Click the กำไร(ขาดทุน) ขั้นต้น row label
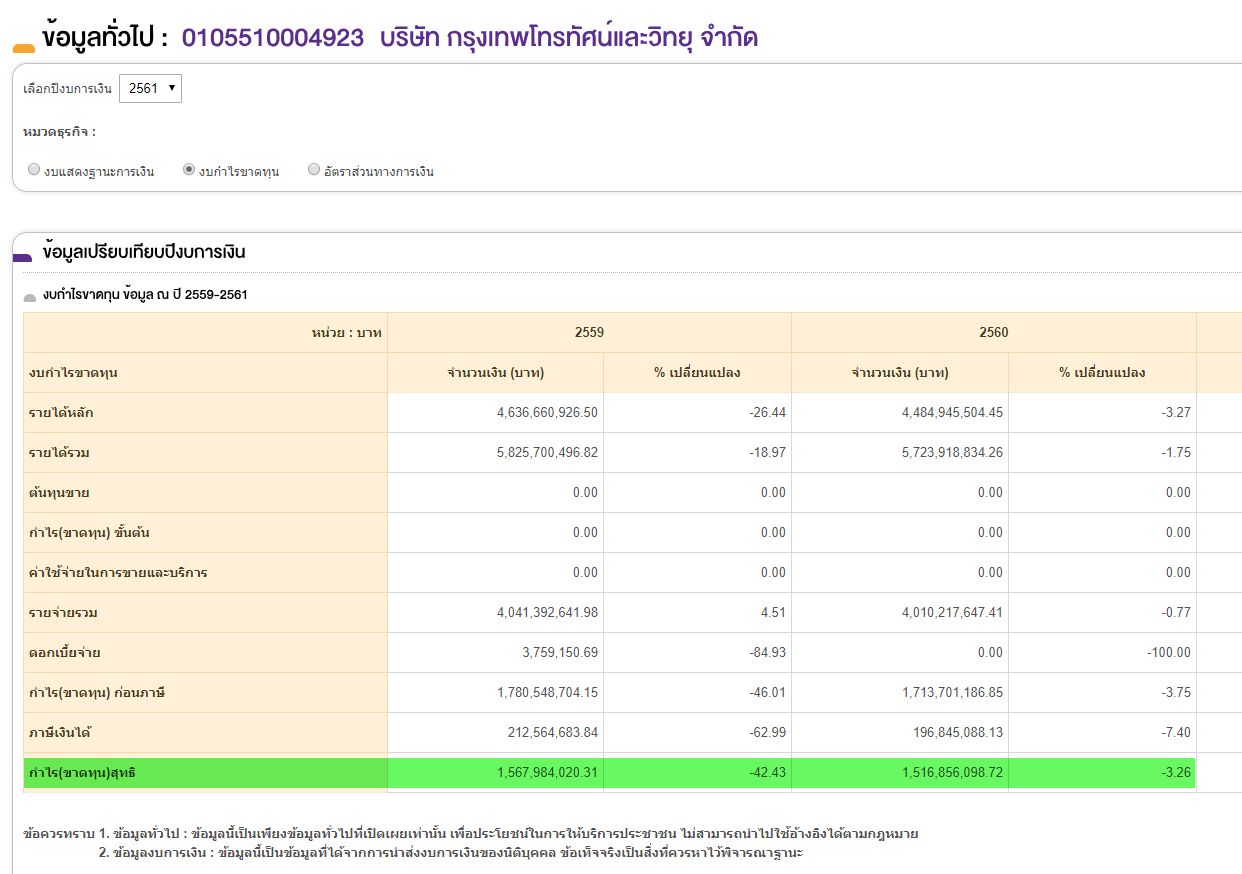This screenshot has width=1242, height=874. [90, 533]
